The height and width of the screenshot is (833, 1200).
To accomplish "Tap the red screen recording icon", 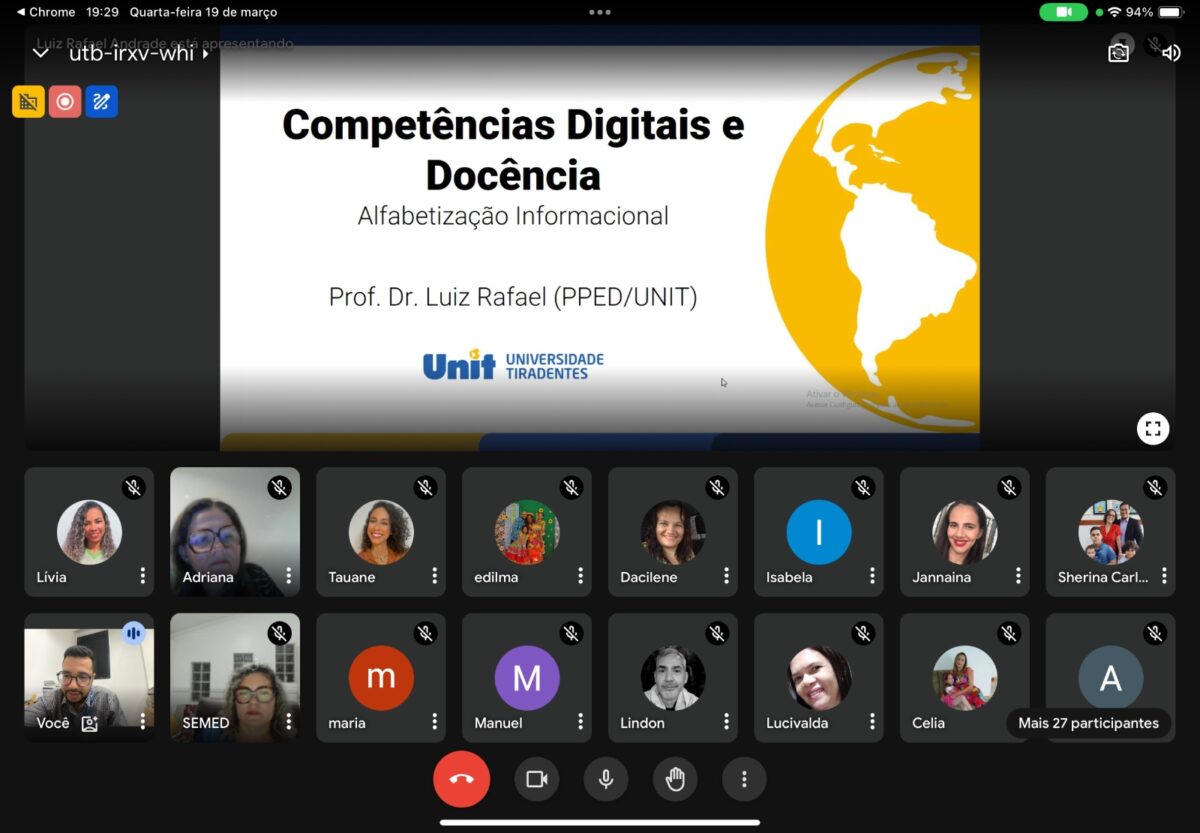I will 64,101.
